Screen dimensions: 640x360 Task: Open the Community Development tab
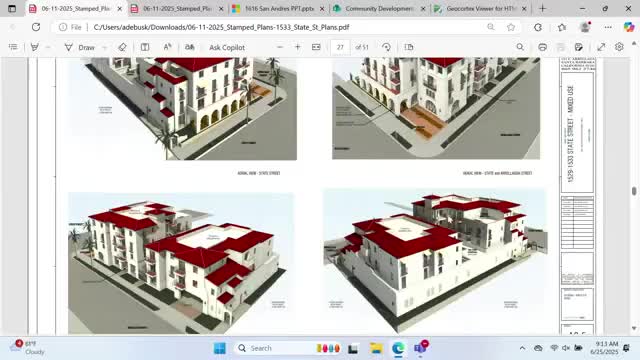pyautogui.click(x=380, y=8)
